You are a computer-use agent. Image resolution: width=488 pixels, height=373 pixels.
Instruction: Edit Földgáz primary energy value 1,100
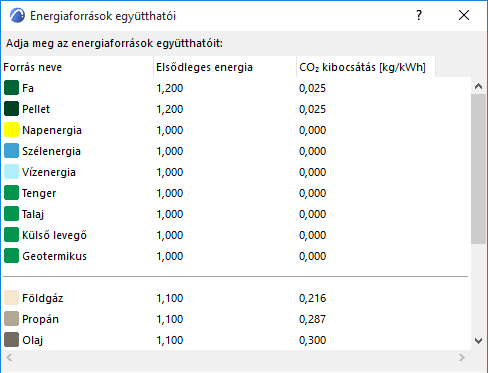(x=170, y=298)
